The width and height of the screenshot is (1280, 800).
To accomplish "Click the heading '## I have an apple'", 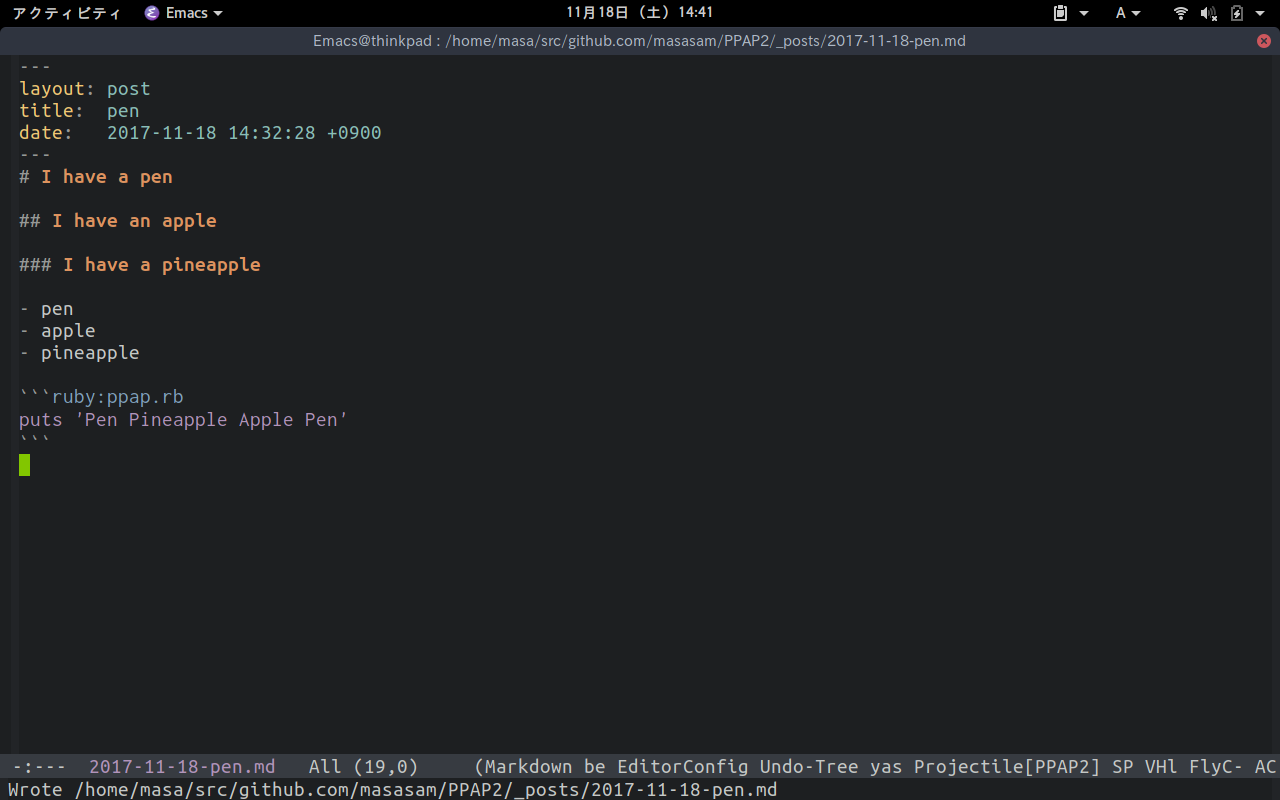I will pyautogui.click(x=118, y=221).
